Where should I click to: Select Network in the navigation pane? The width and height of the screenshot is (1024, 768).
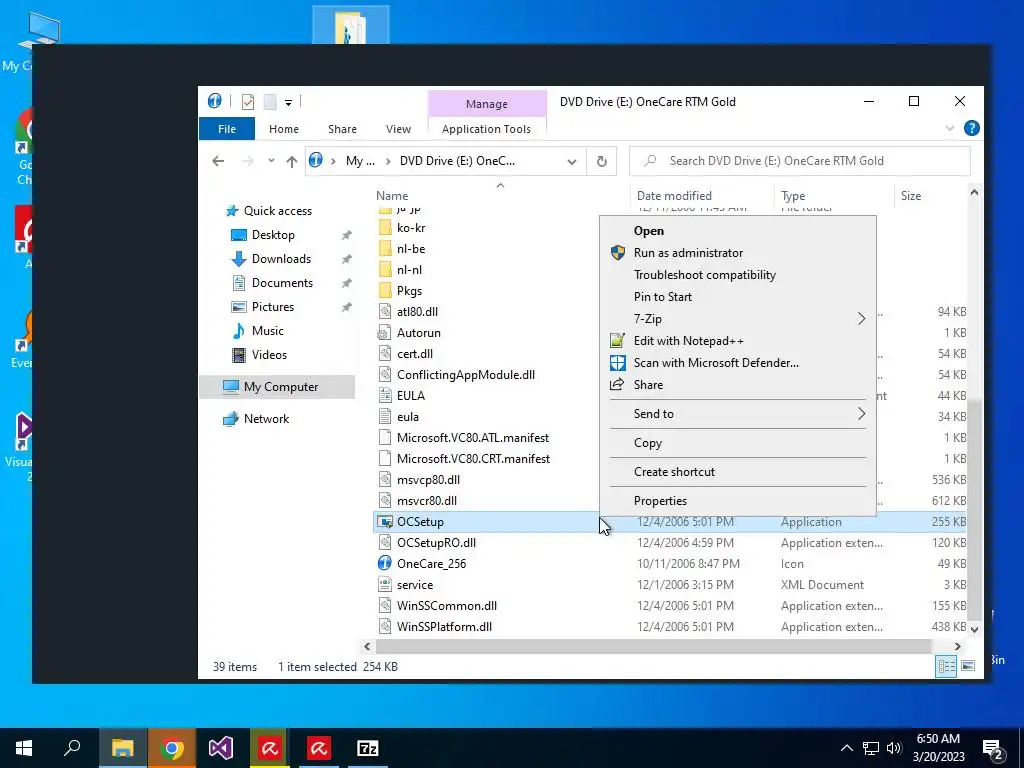pos(266,419)
